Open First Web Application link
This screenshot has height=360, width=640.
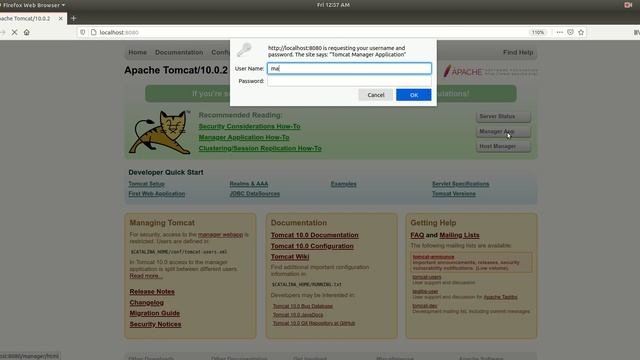click(x=157, y=194)
